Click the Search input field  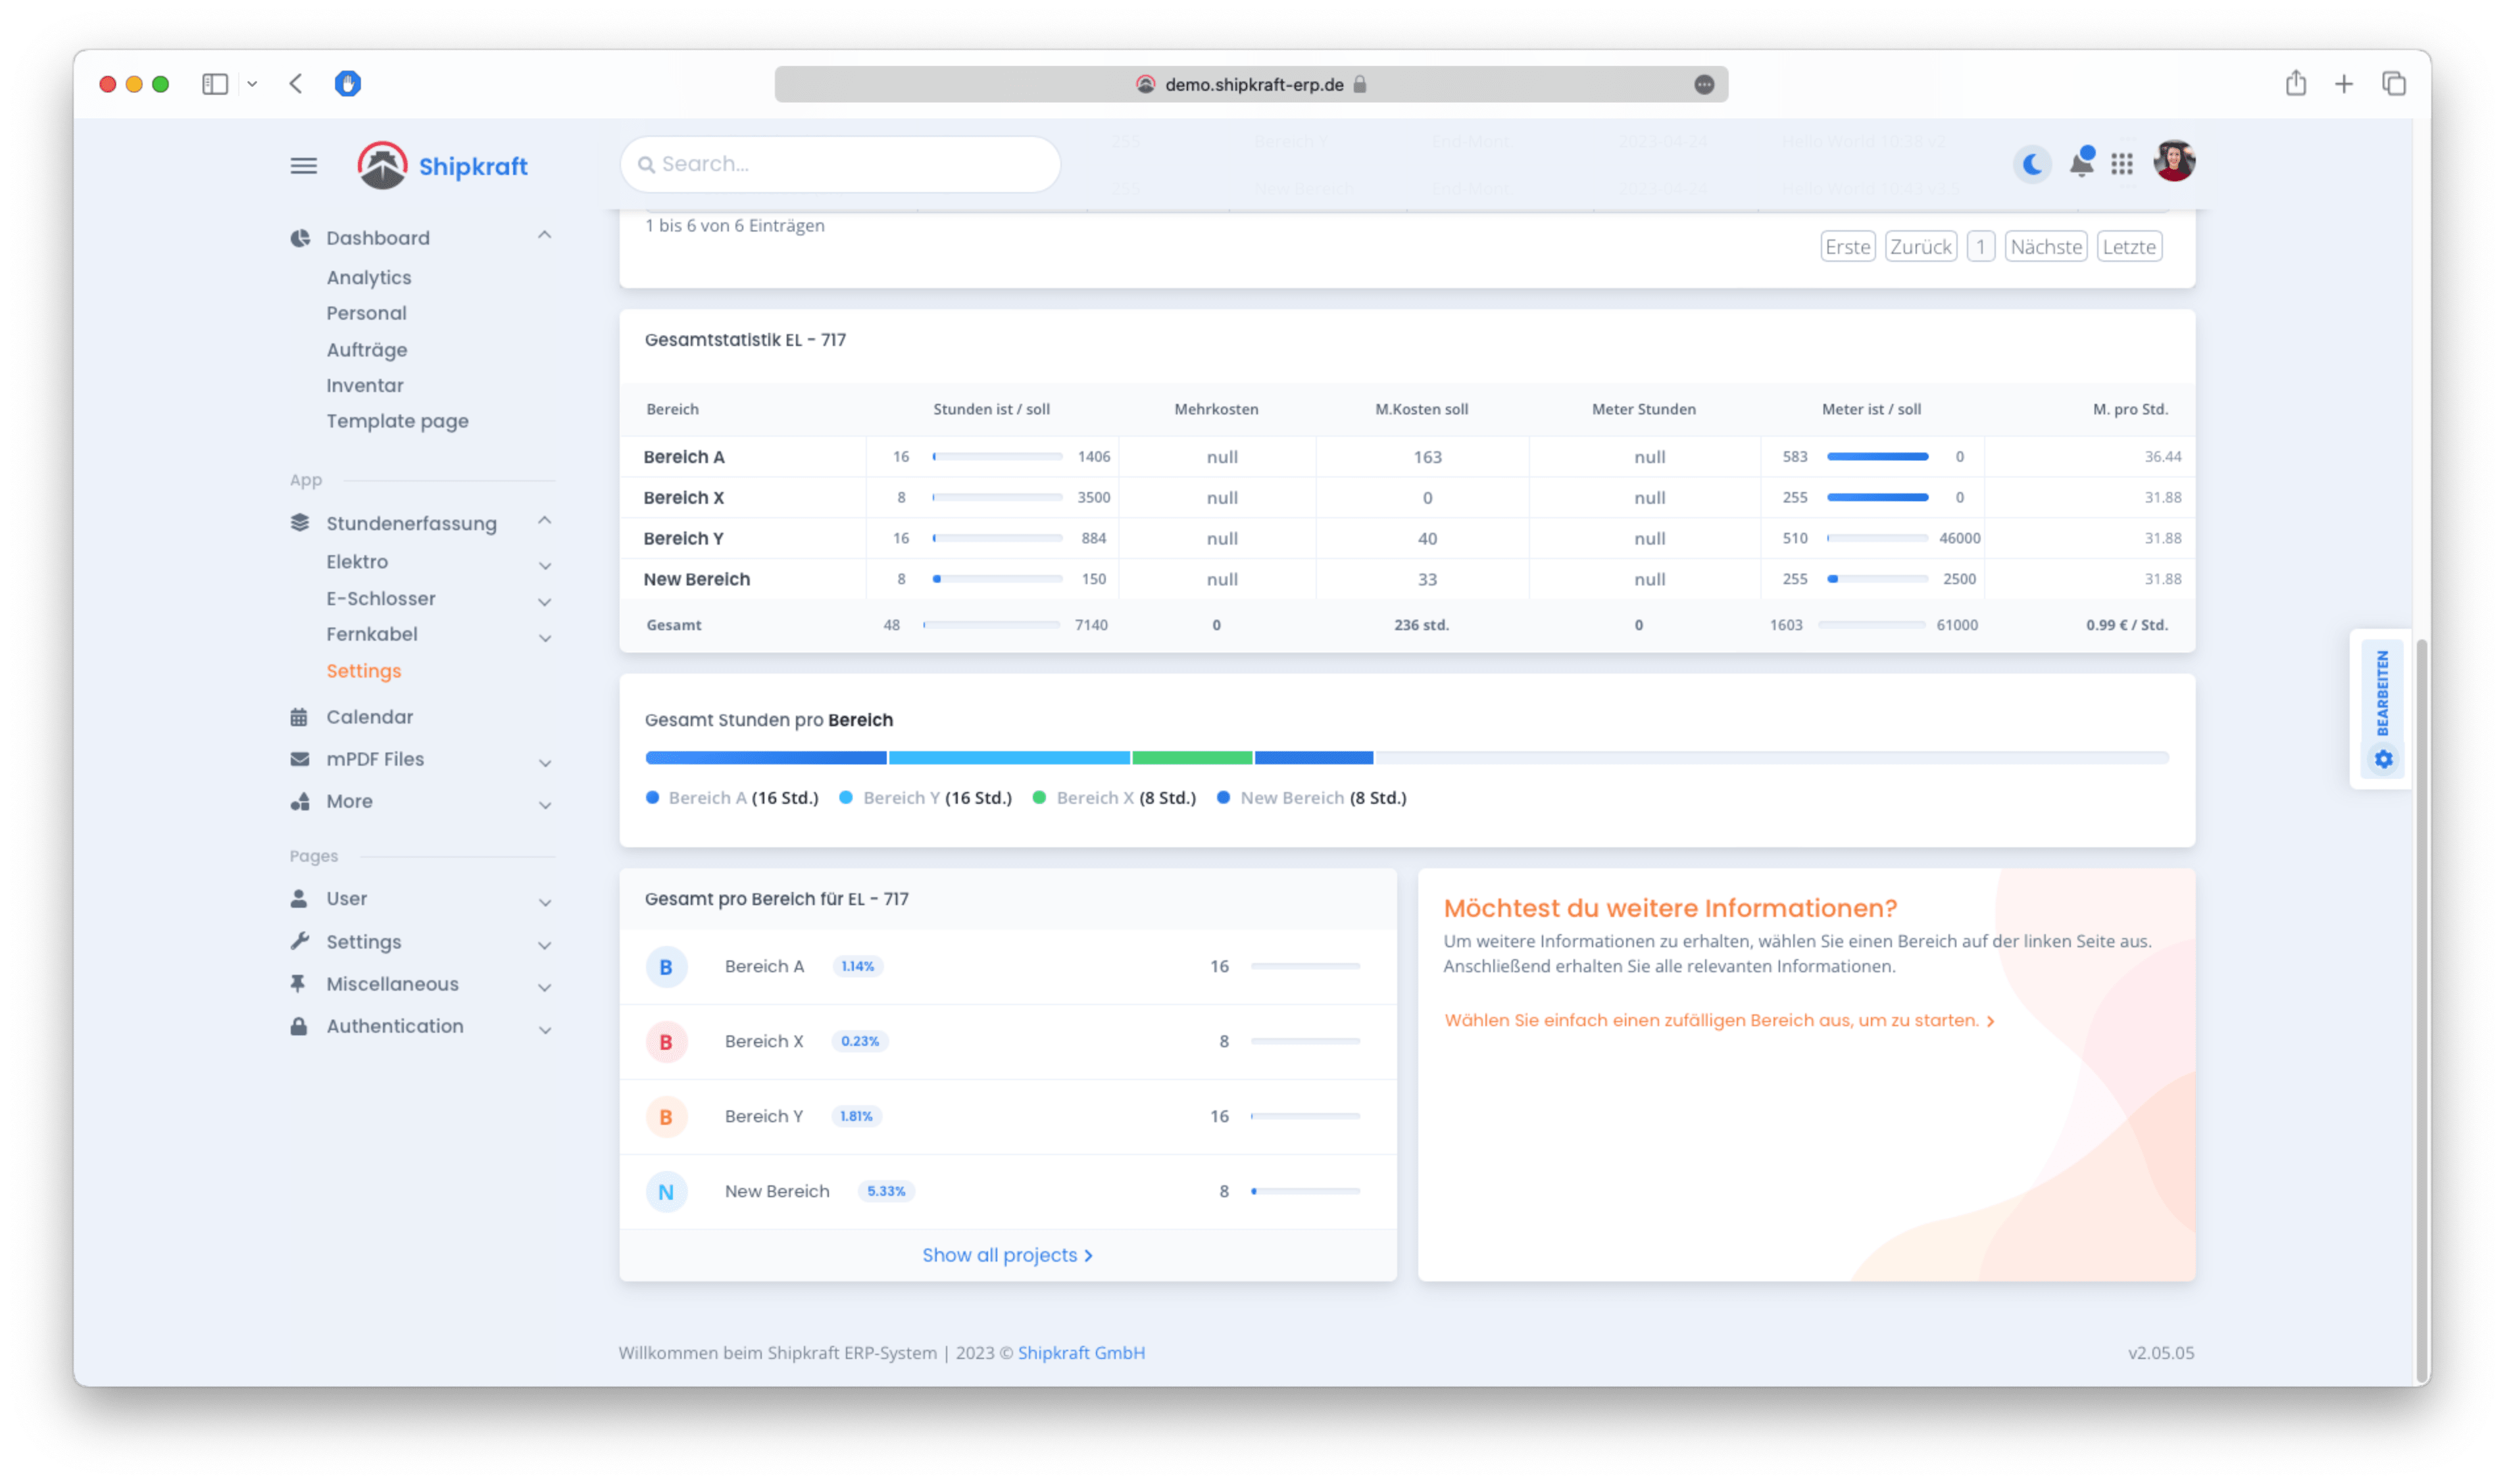840,164
